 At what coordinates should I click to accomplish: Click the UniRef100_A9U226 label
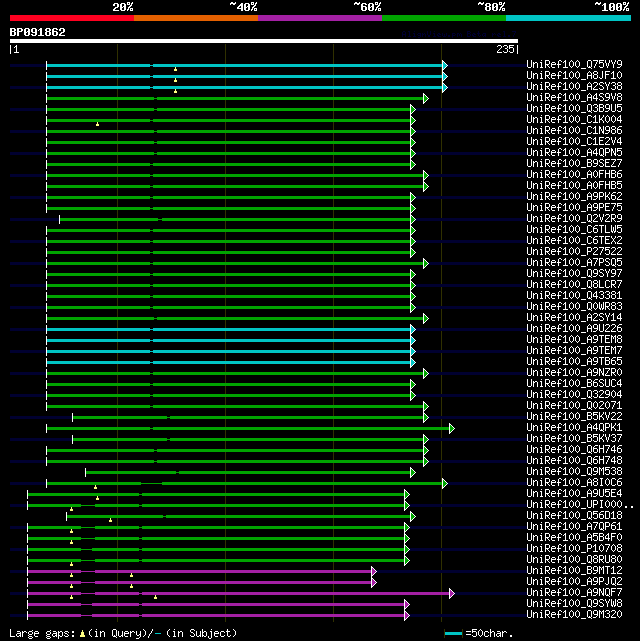pos(574,329)
